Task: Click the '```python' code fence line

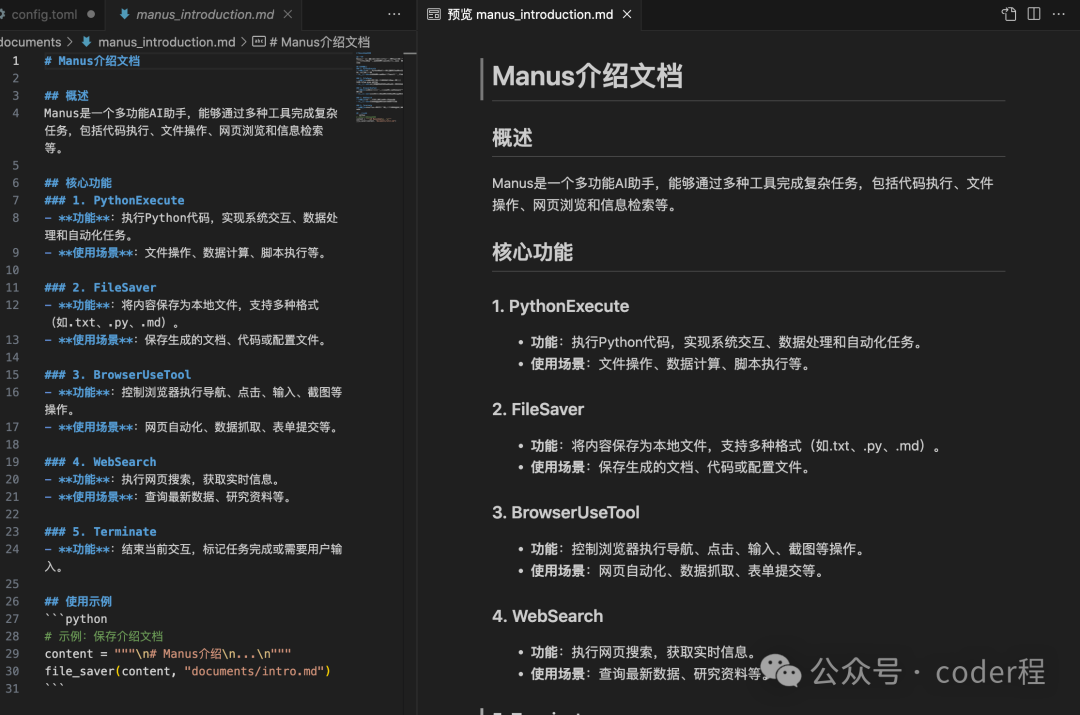Action: (76, 619)
